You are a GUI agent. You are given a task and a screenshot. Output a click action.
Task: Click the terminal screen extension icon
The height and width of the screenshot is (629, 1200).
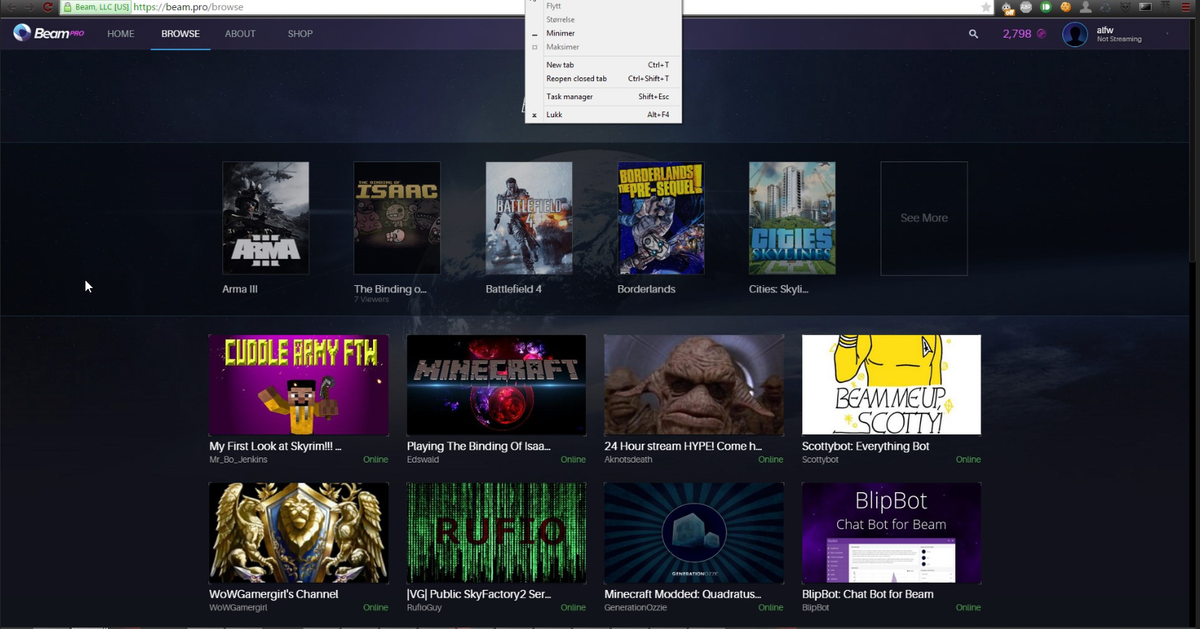point(1145,7)
